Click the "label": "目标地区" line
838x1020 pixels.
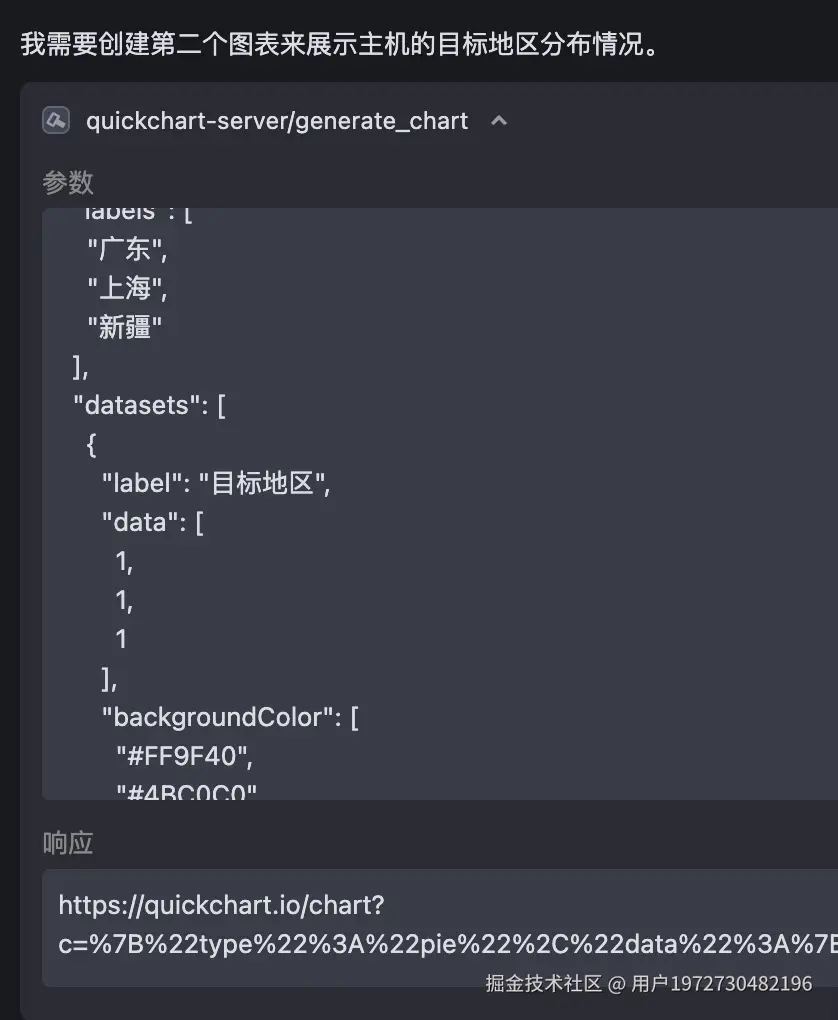click(216, 483)
